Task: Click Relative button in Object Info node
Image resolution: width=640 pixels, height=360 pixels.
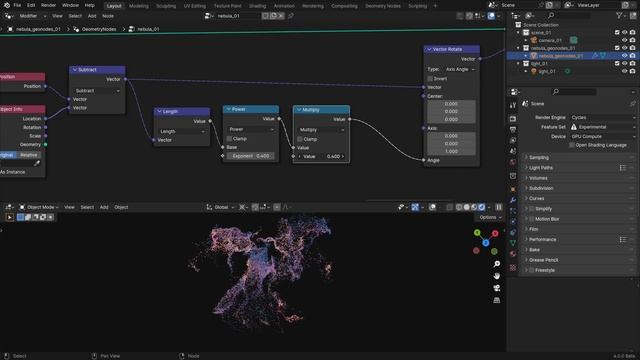Action: [29, 155]
